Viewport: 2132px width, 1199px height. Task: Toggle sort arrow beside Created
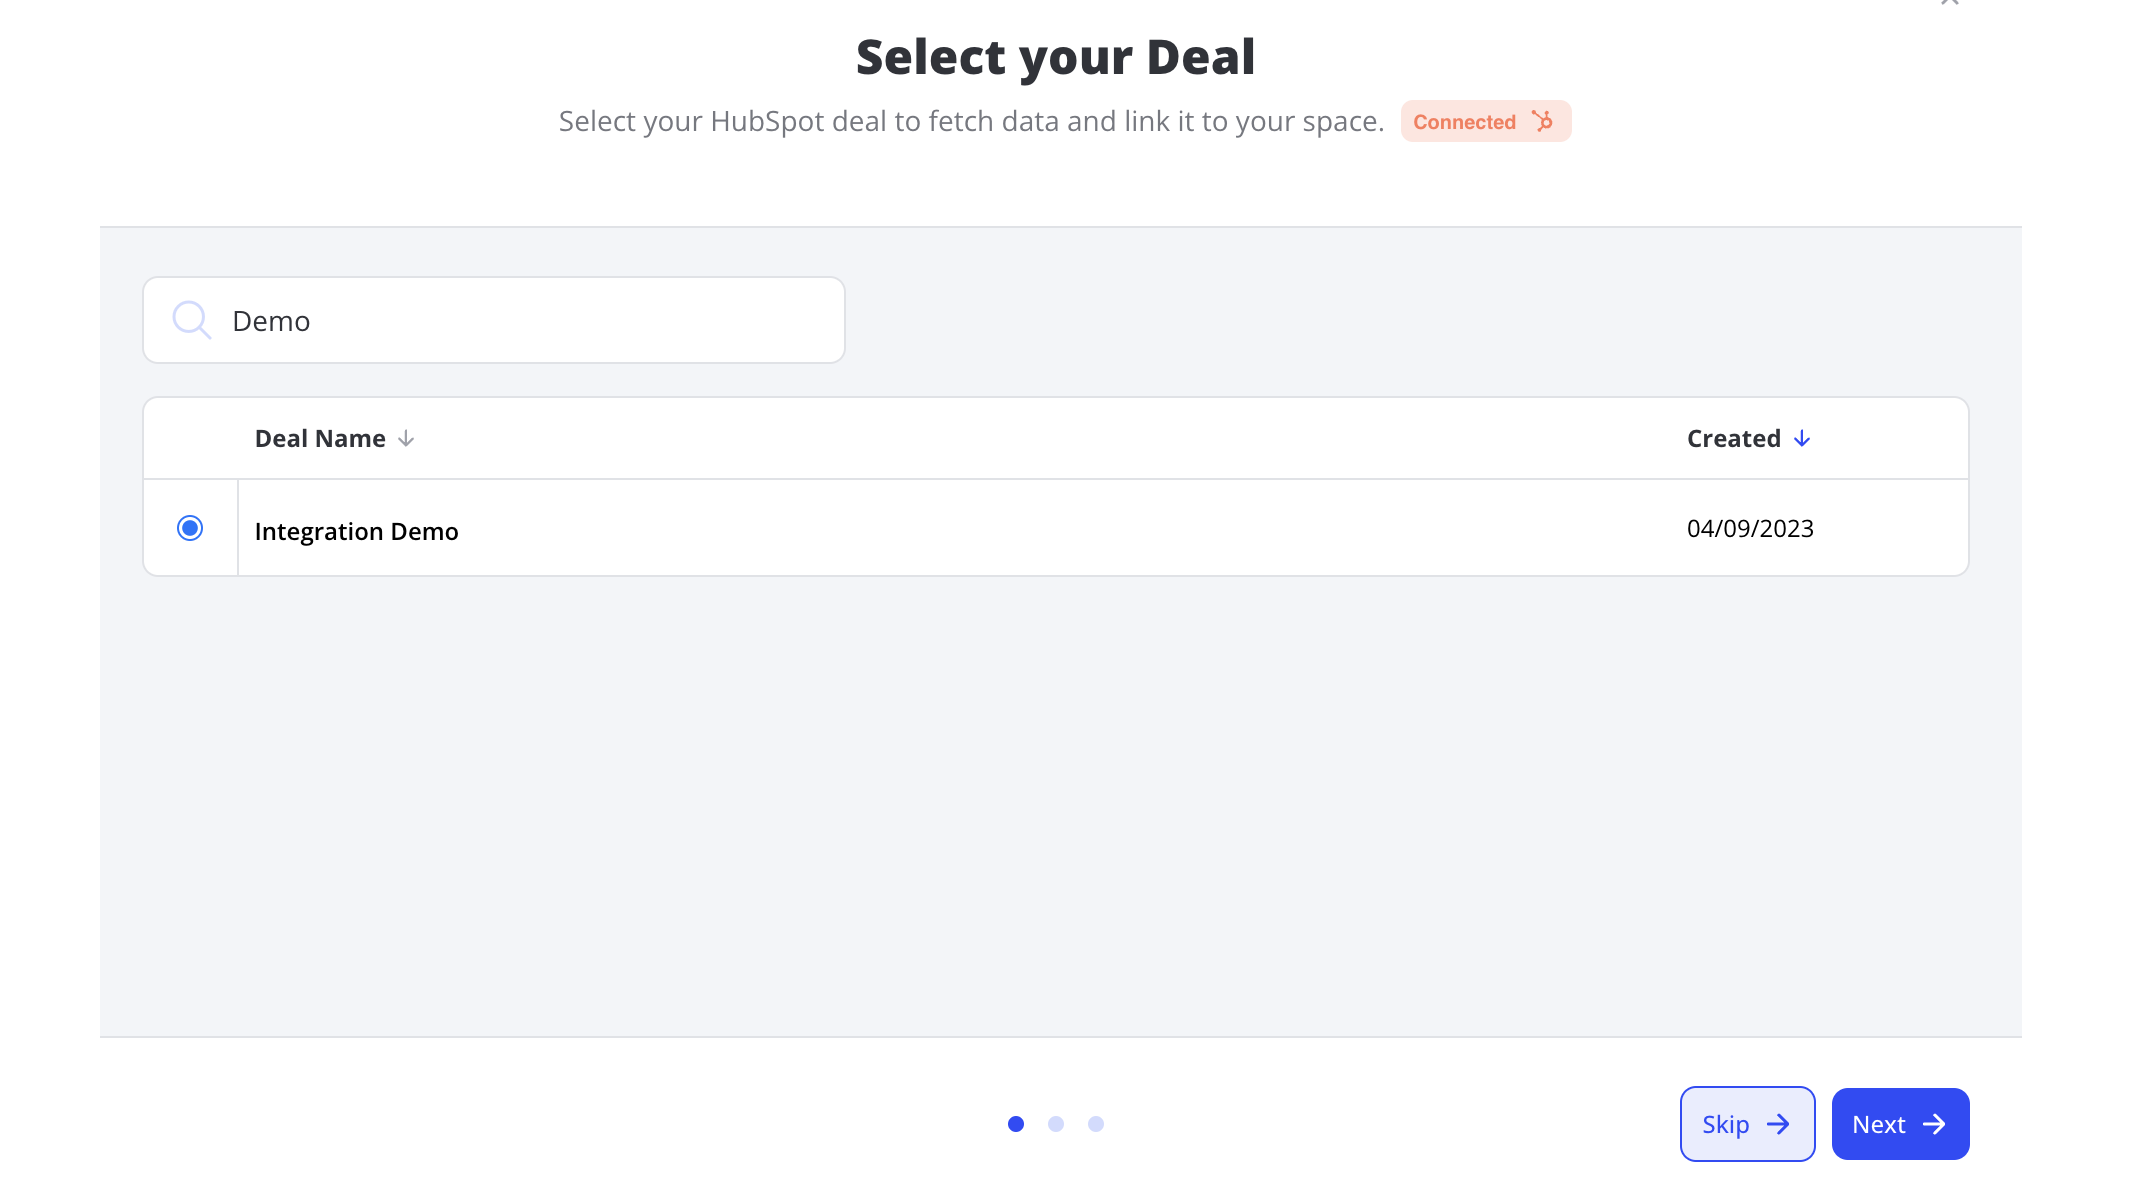(1802, 439)
